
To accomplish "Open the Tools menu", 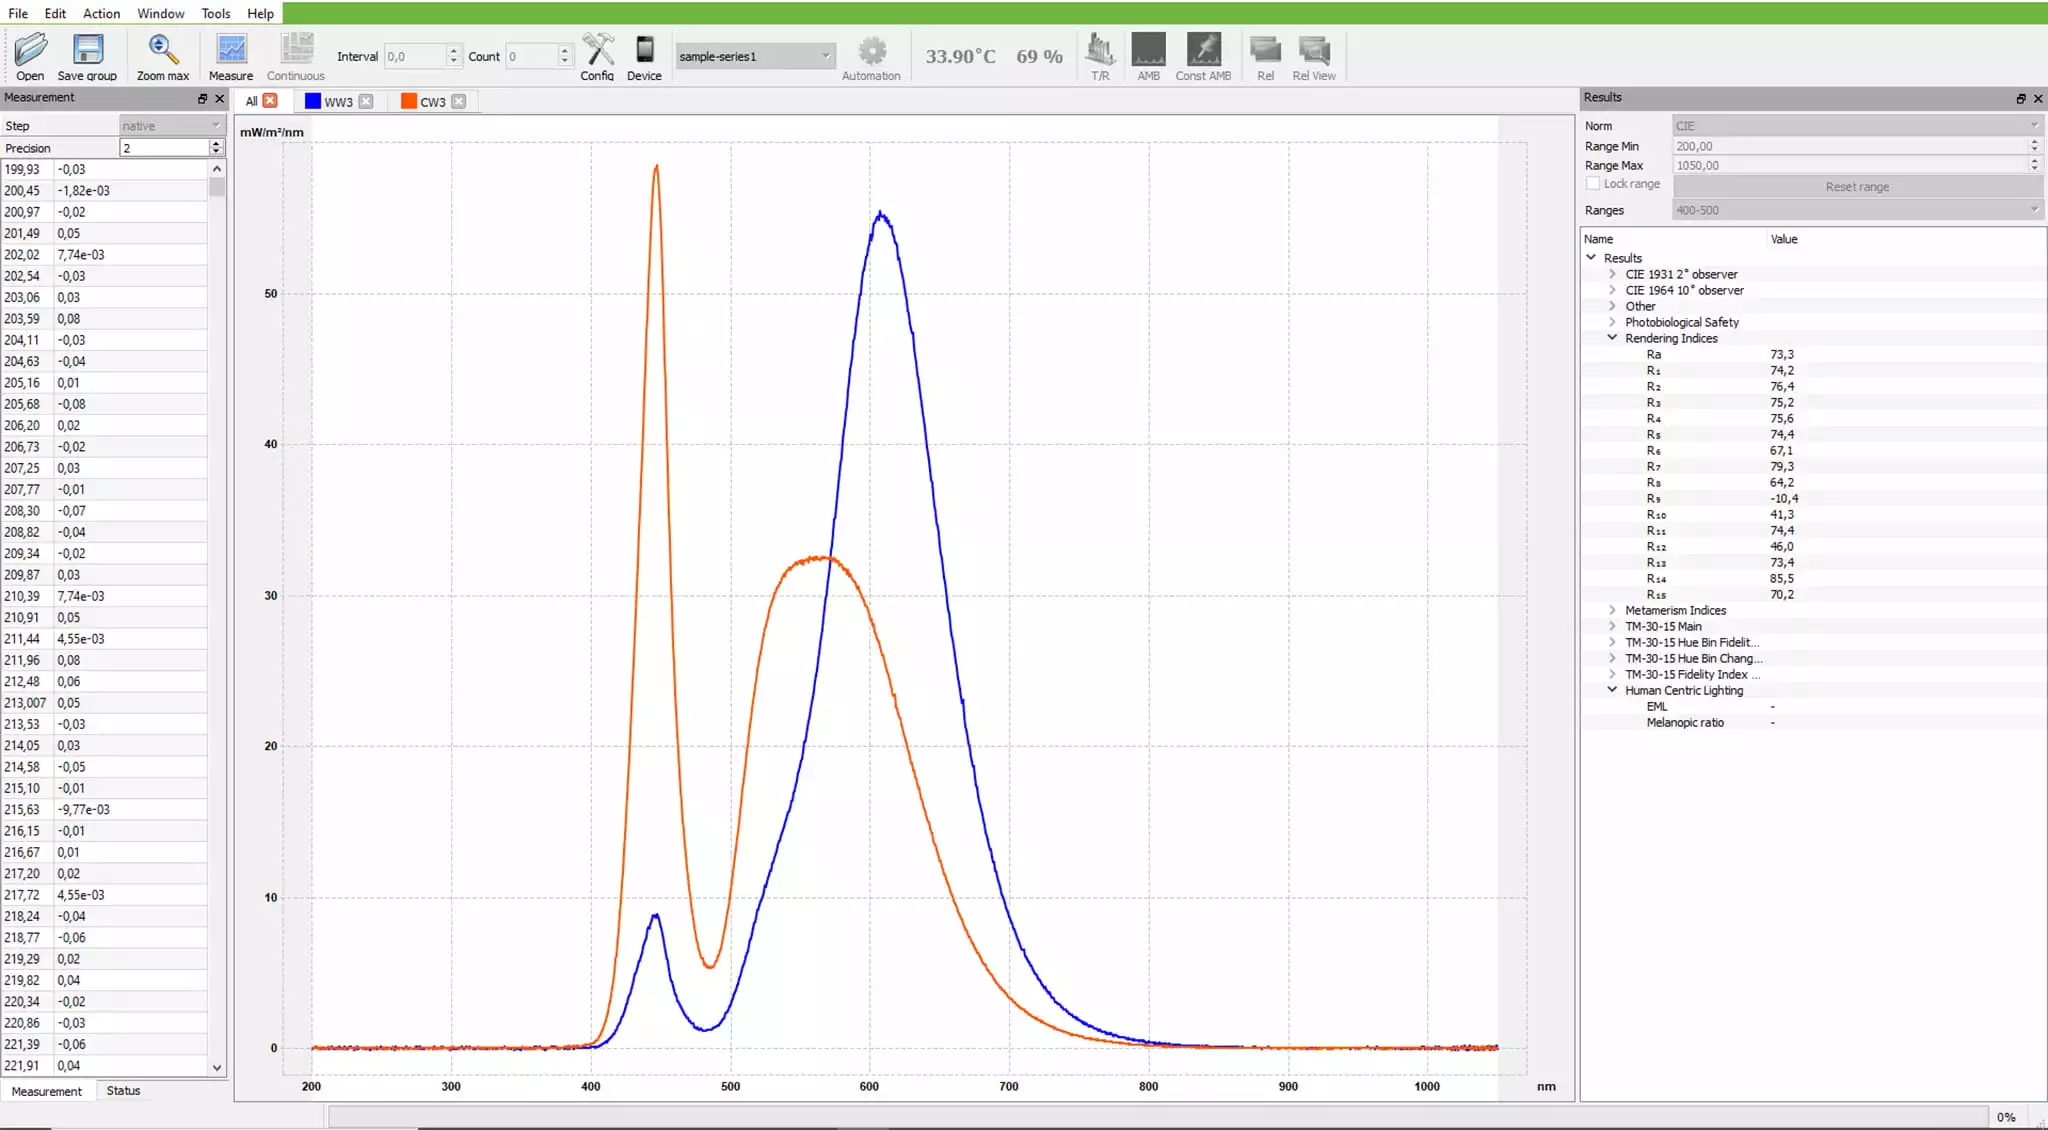I will pyautogui.click(x=215, y=13).
